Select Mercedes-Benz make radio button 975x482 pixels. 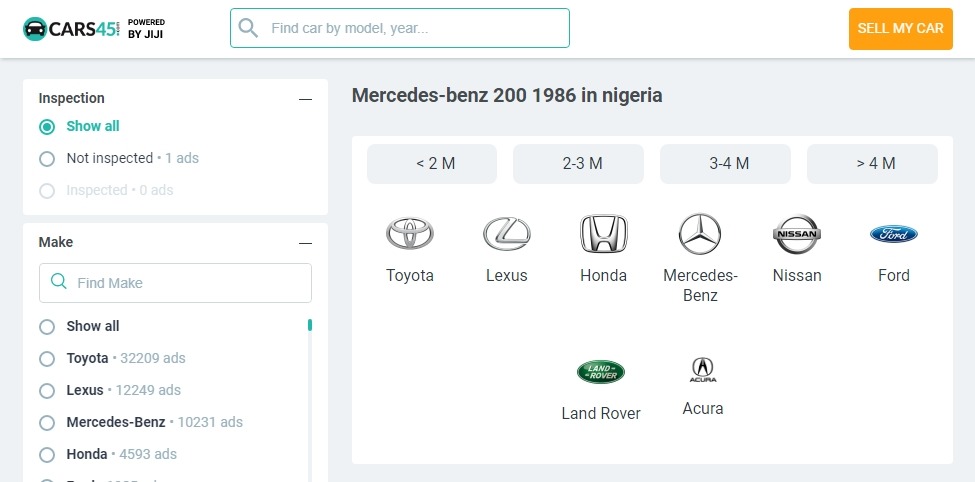click(47, 423)
